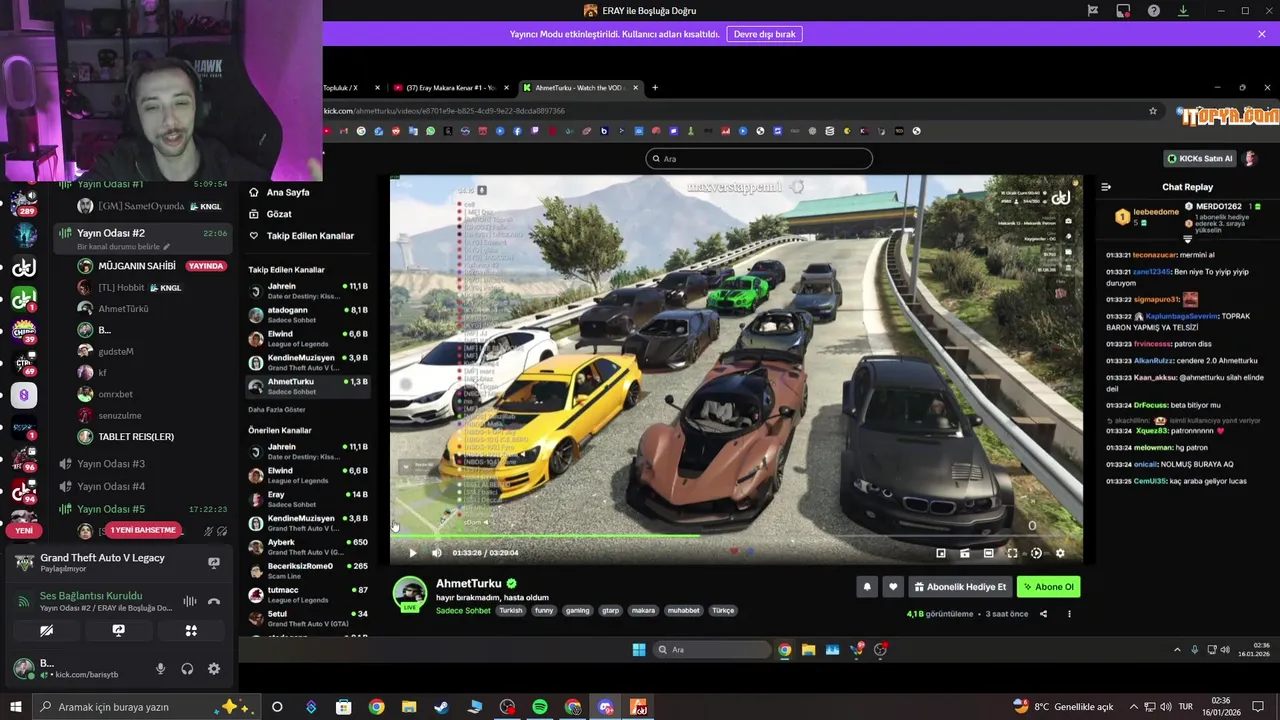The image size is (1280, 720).
Task: Mute Discord microphone
Action: (x=160, y=669)
